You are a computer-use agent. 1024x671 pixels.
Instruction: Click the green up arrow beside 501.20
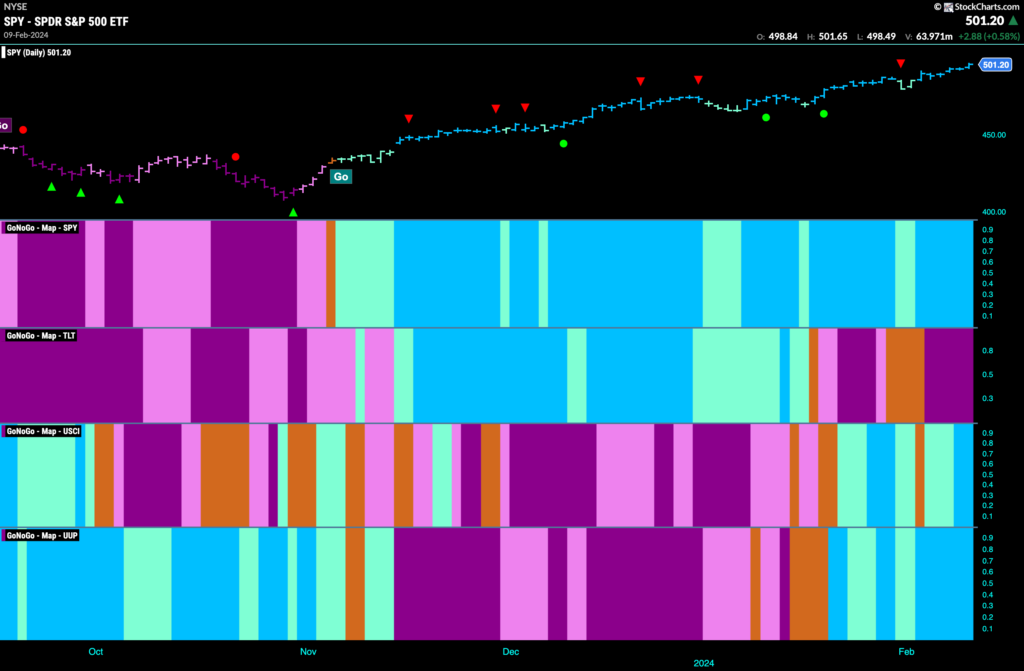[x=1014, y=21]
